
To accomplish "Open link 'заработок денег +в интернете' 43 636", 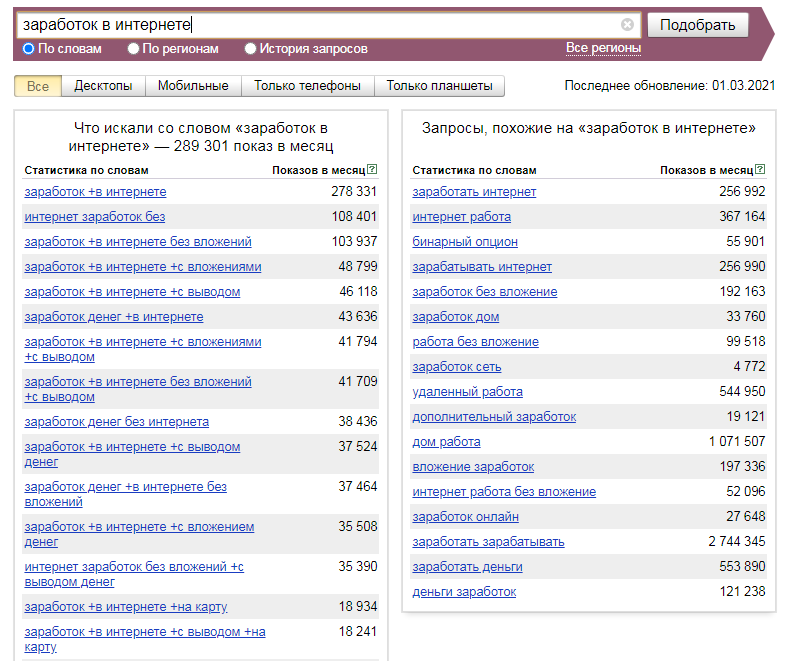I will [114, 317].
